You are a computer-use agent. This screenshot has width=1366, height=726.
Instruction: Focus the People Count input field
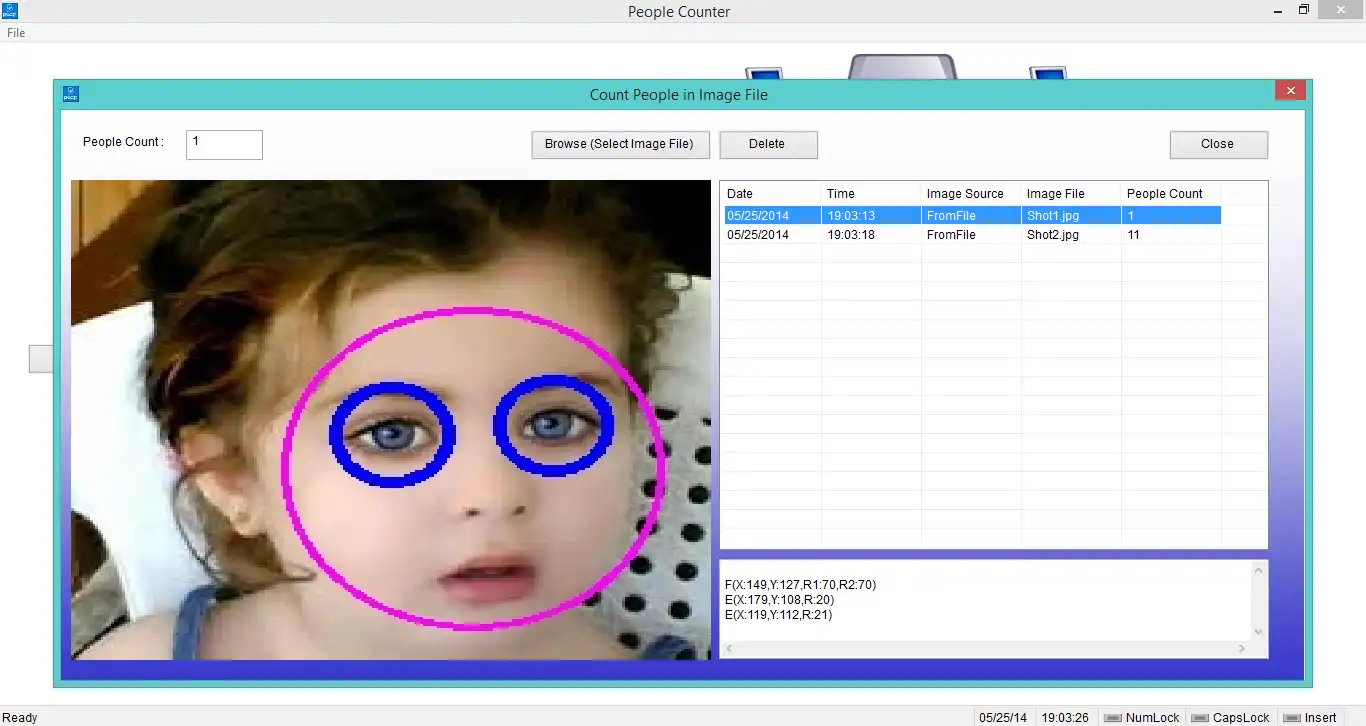tap(224, 144)
